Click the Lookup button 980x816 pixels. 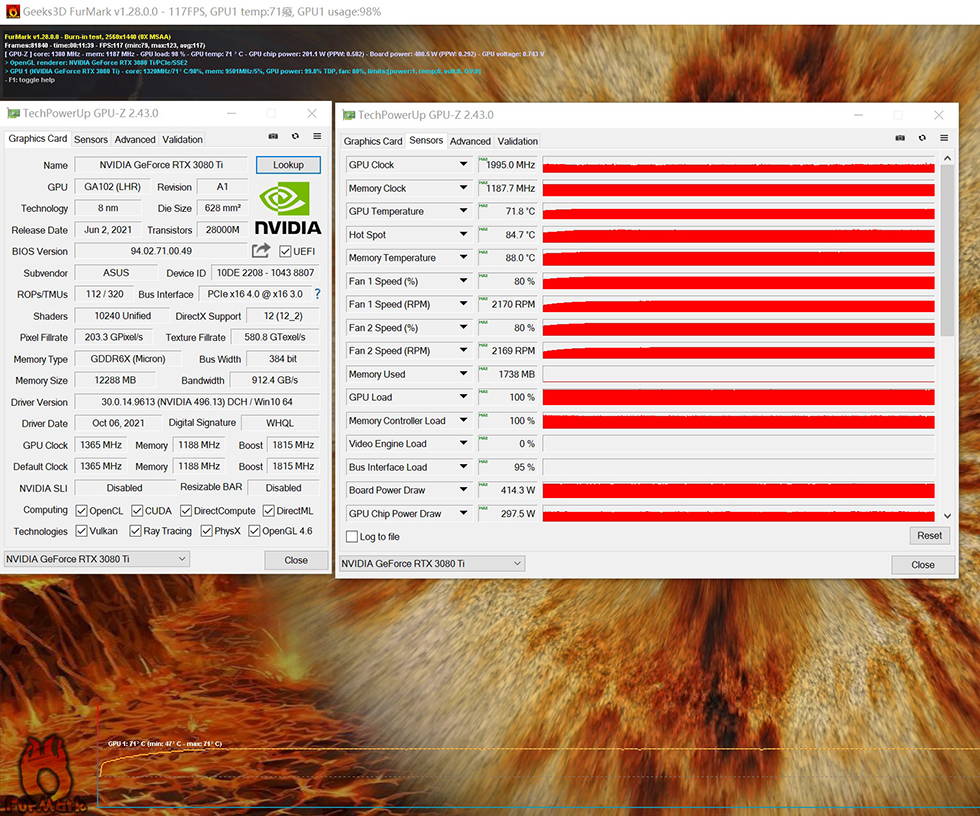[288, 164]
